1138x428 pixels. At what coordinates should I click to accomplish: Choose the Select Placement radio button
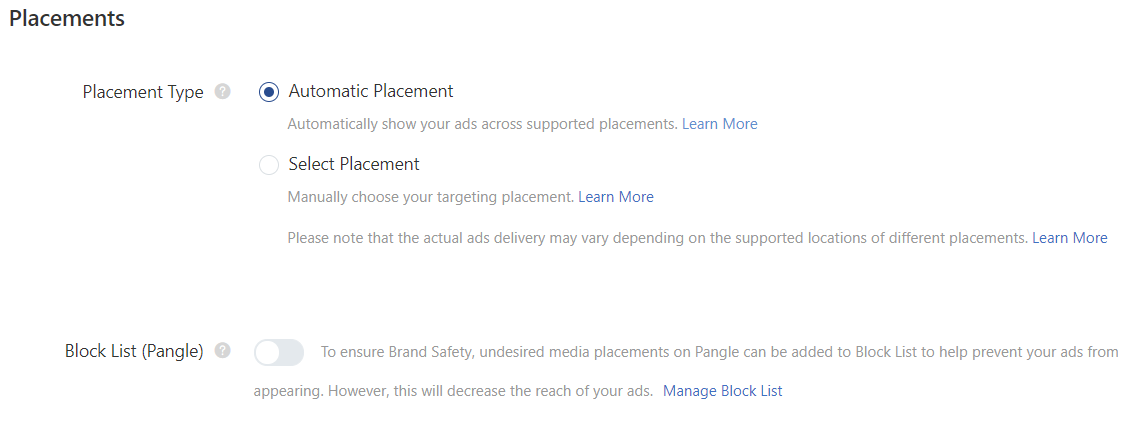tap(268, 165)
